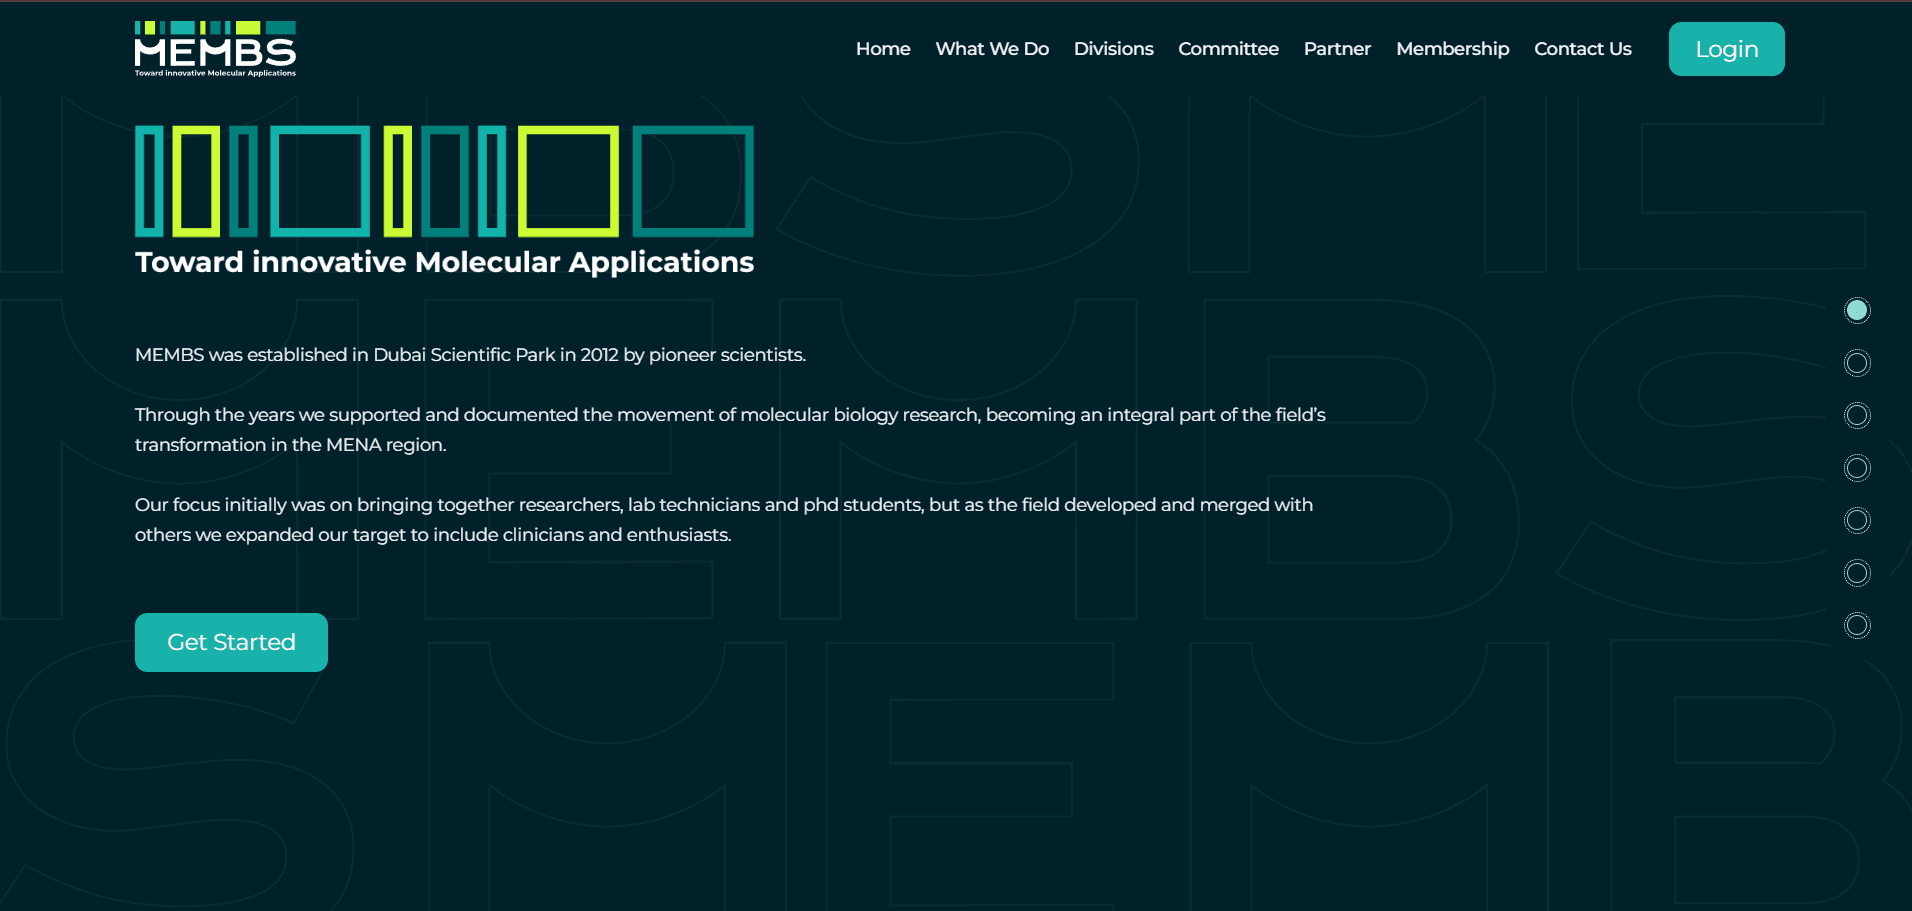The width and height of the screenshot is (1912, 911).
Task: Click the large outlined MEMBS hero graphic
Action: click(444, 181)
